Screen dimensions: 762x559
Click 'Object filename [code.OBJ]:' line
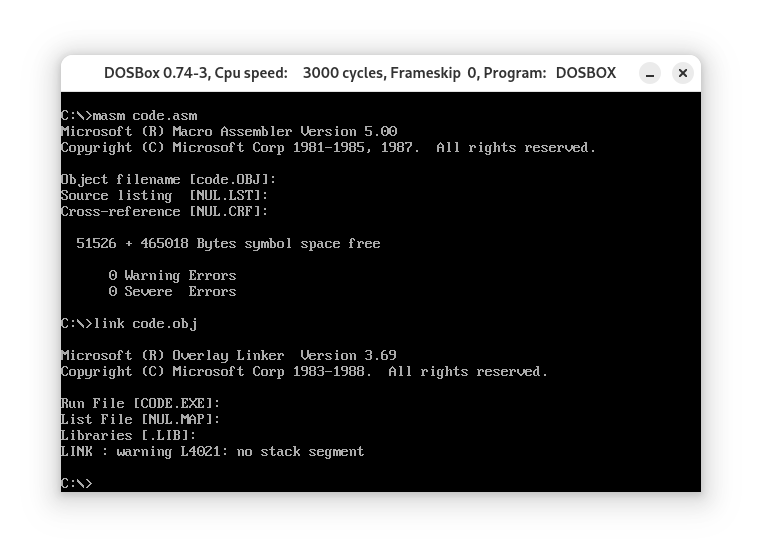(168, 180)
